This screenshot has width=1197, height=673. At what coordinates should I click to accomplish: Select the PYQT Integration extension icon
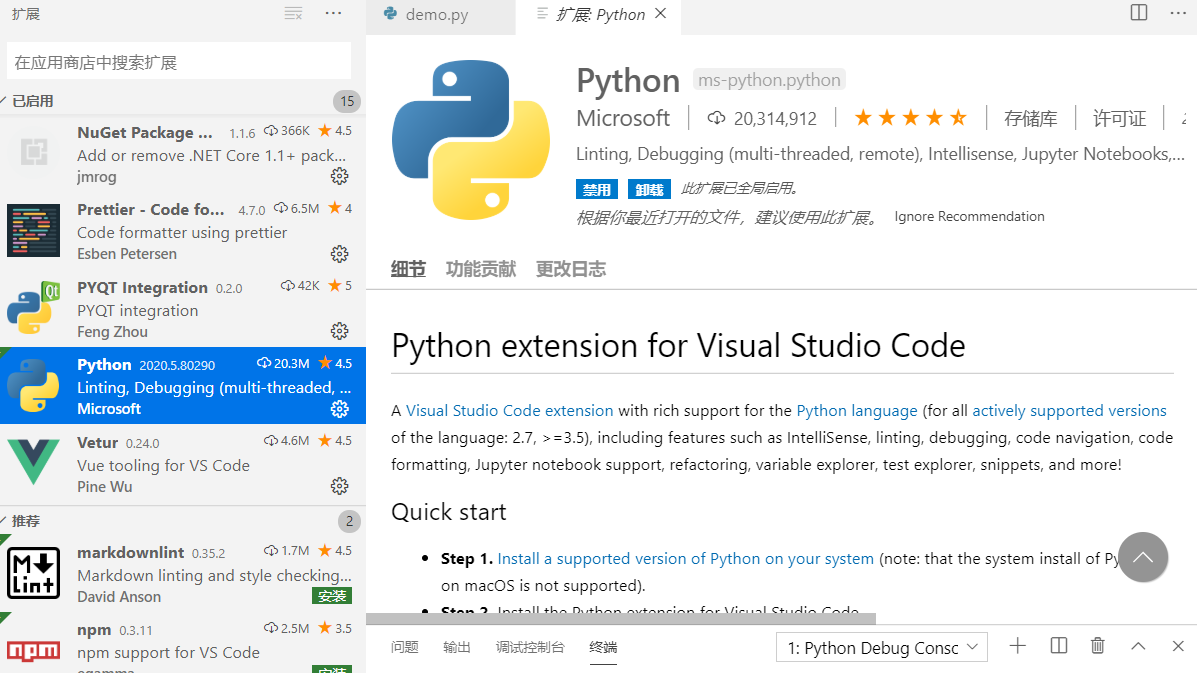coord(34,308)
